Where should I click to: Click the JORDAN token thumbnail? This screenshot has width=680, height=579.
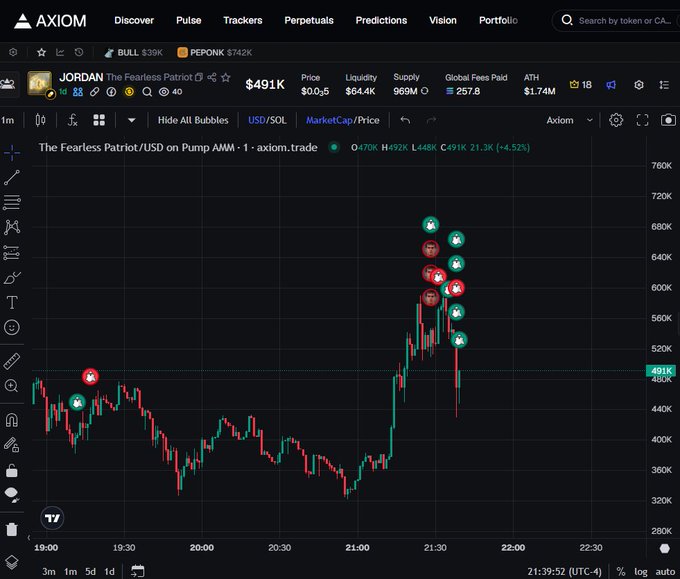(x=39, y=83)
